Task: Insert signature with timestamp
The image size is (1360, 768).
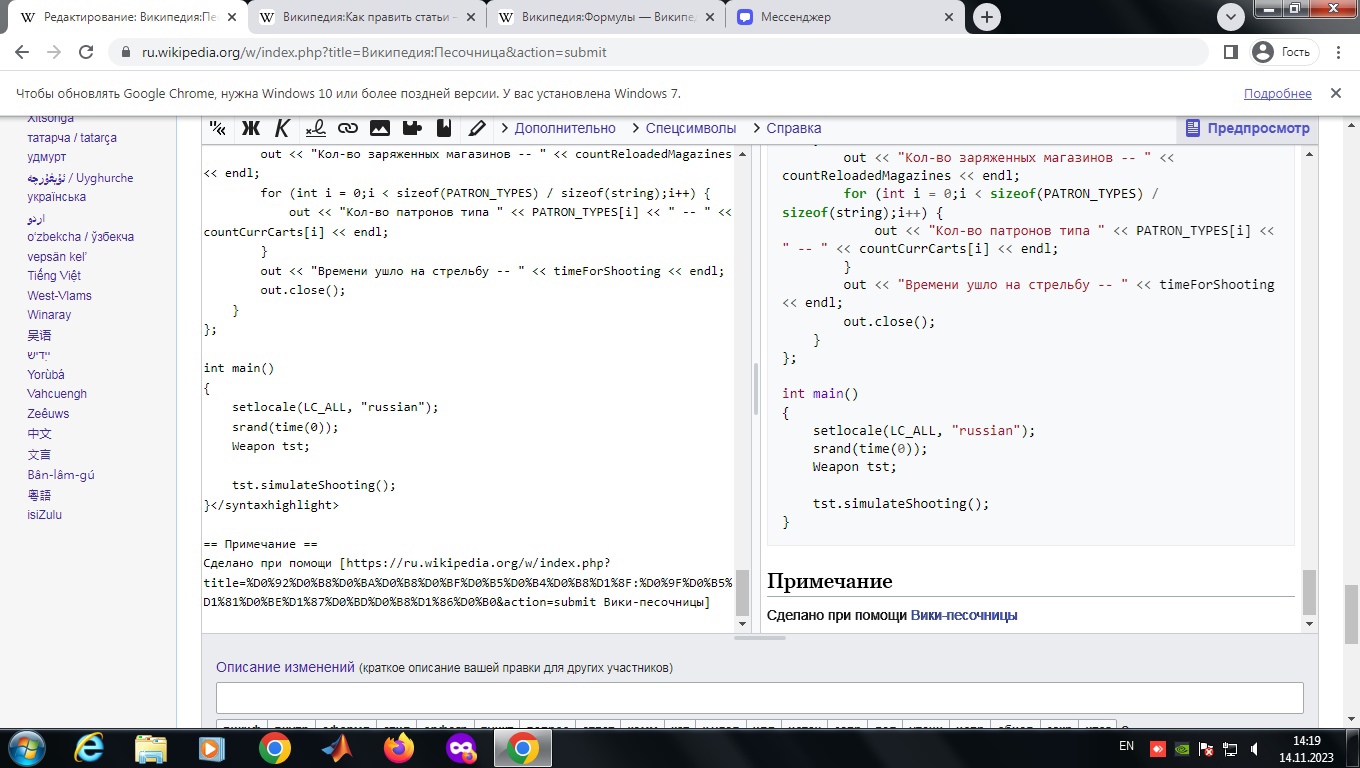Action: (x=315, y=128)
